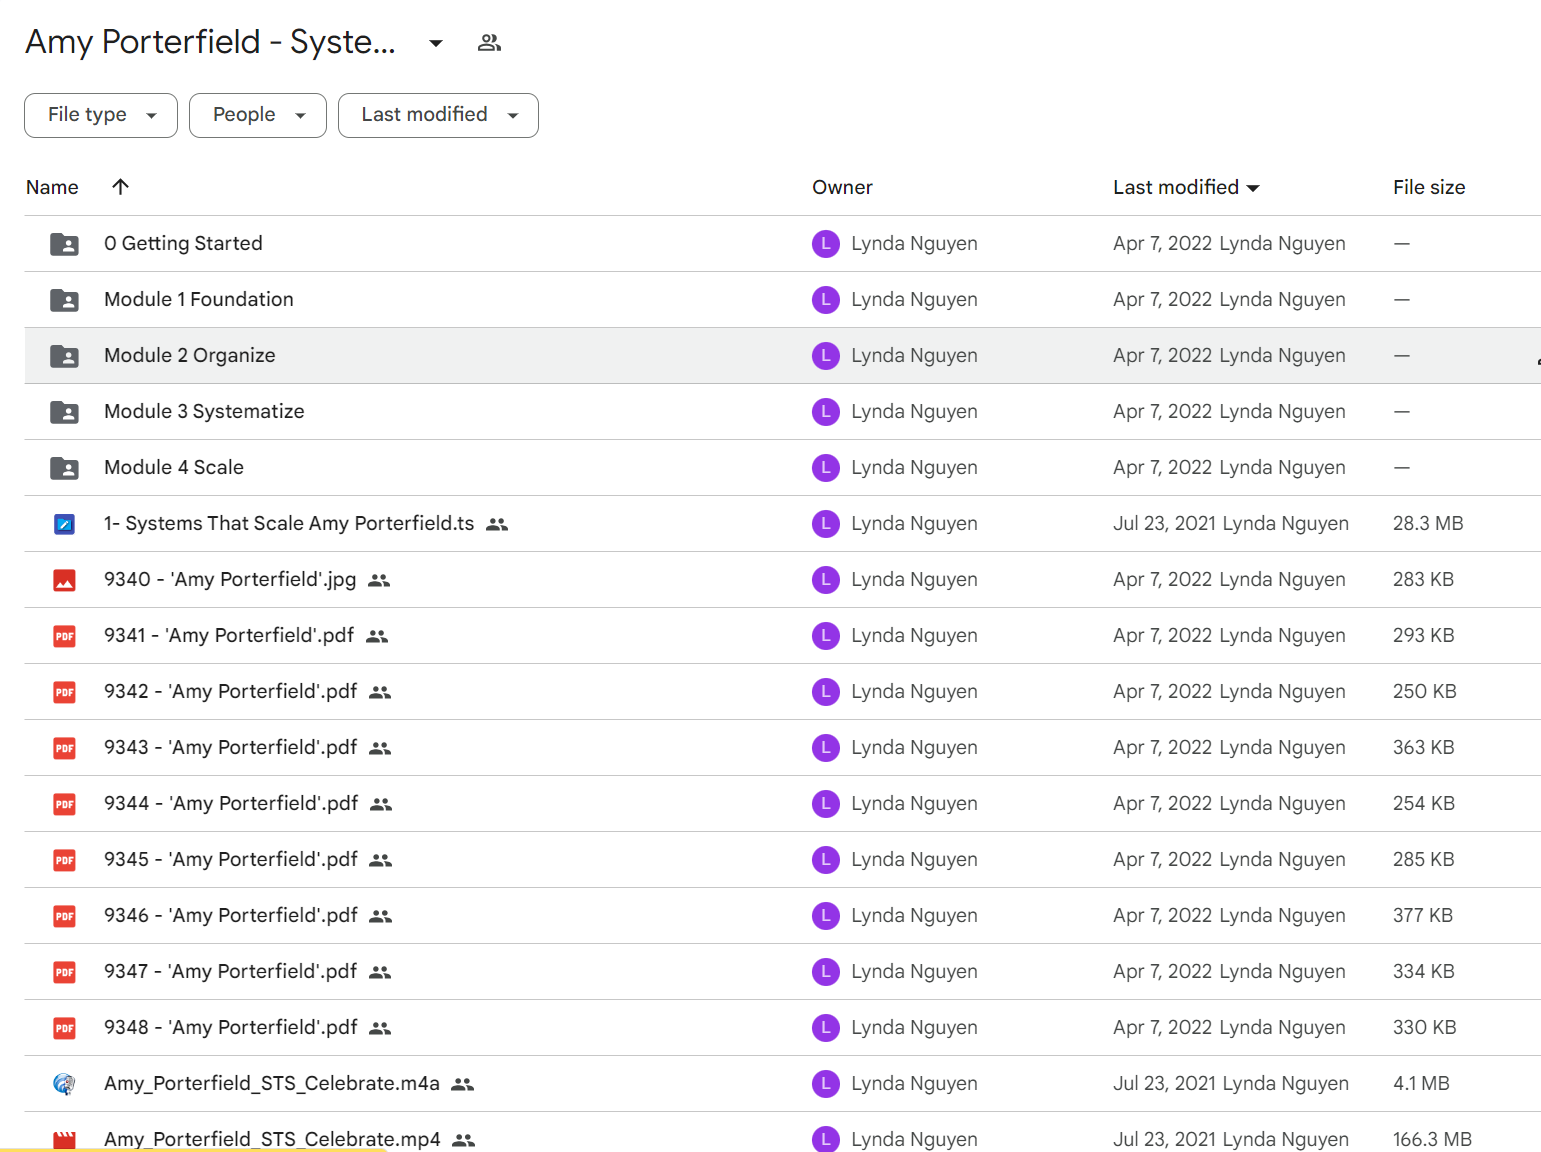Open the File type filter dropdown
The width and height of the screenshot is (1541, 1152).
coord(101,115)
